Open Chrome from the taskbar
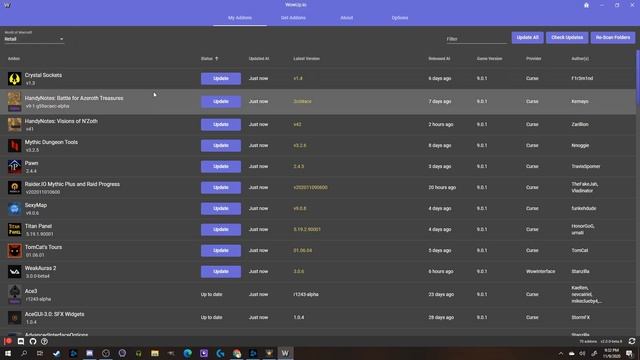This screenshot has width=640, height=360. 237,353
